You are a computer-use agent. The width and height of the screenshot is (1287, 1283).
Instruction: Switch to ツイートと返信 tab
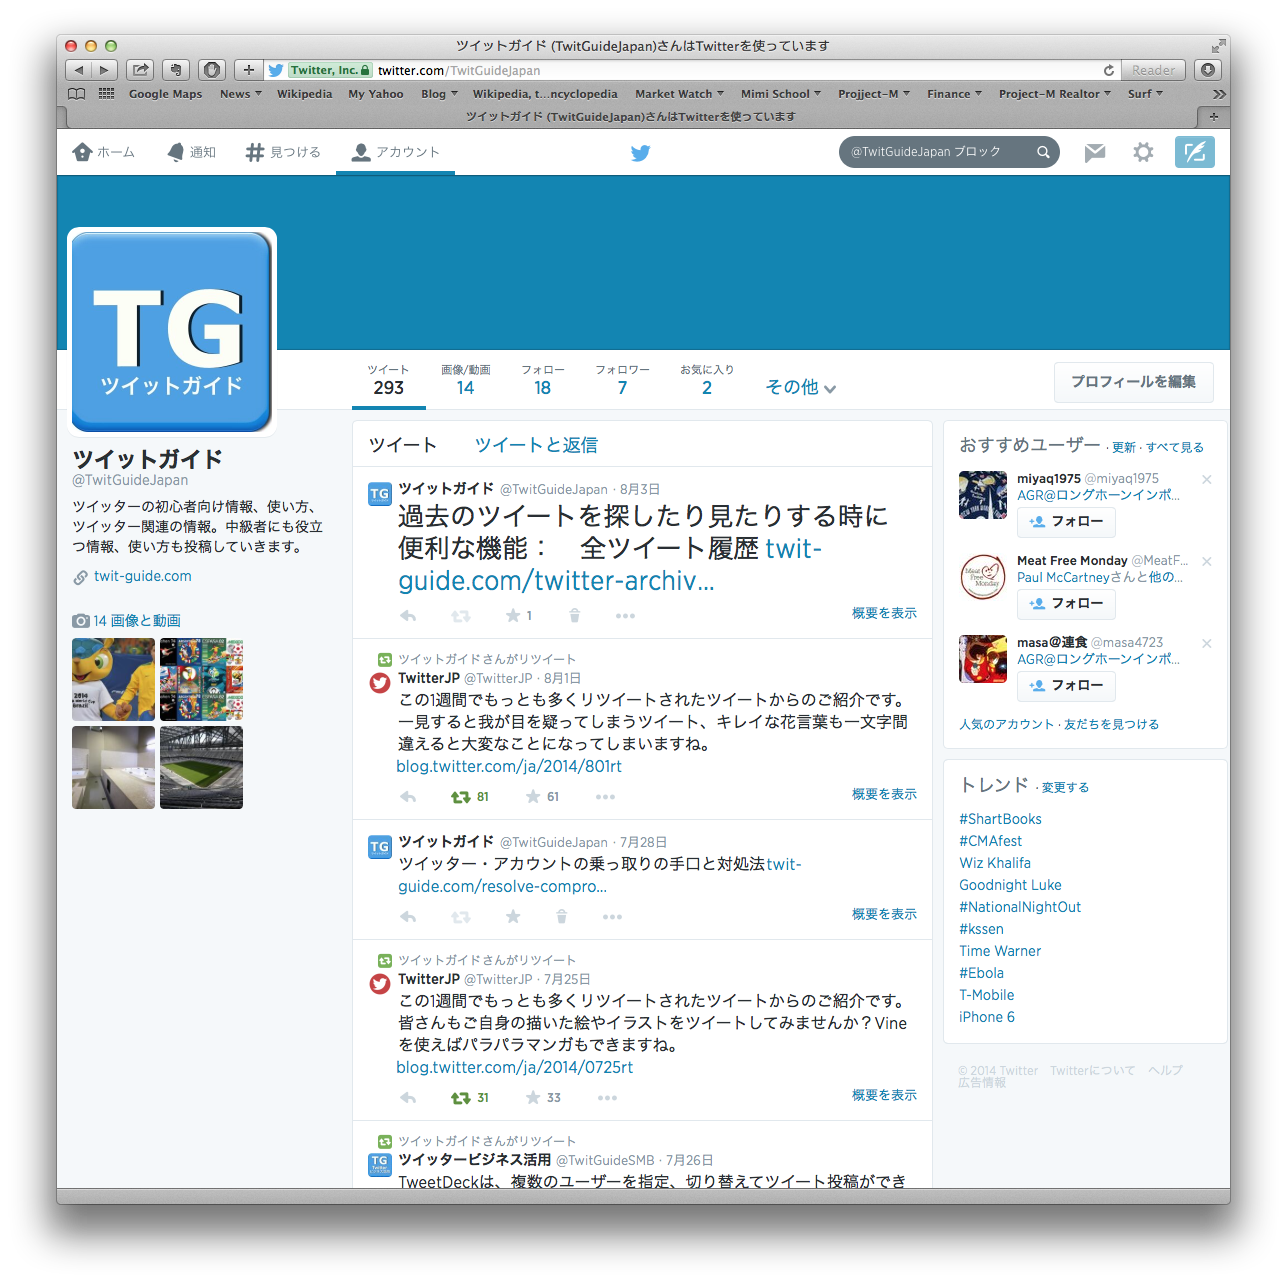pyautogui.click(x=536, y=445)
